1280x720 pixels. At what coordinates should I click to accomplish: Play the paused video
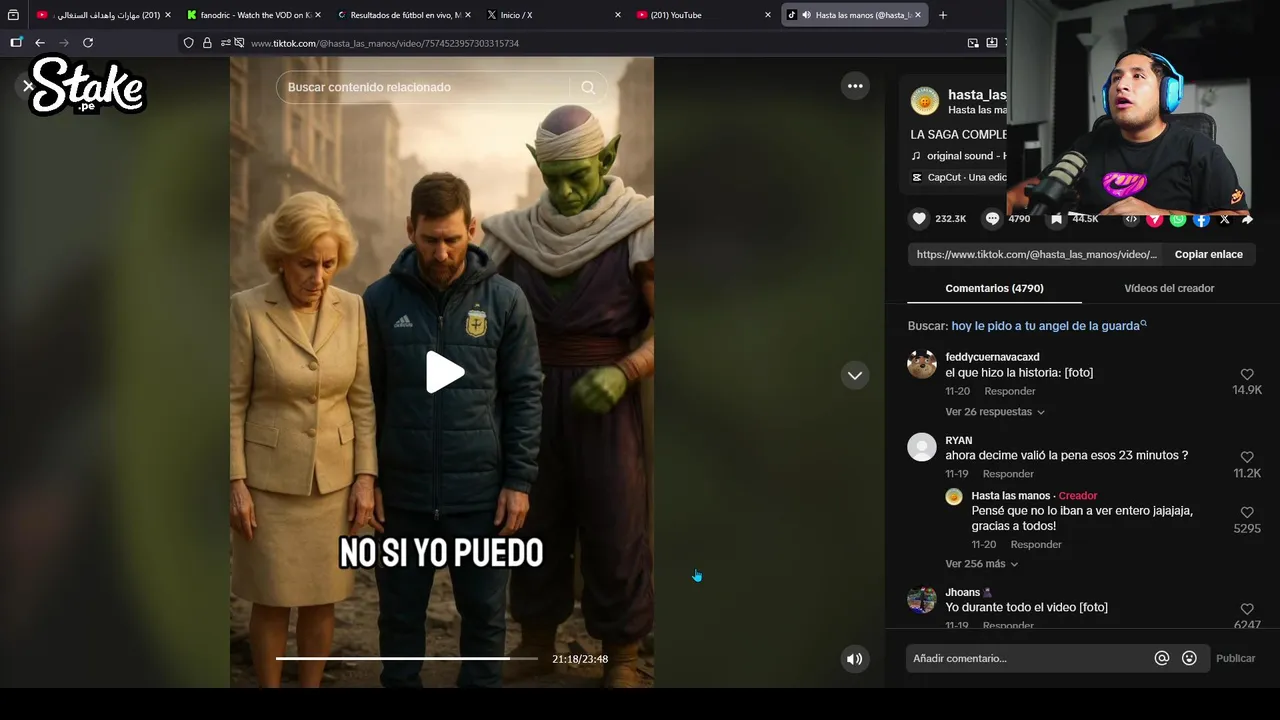click(x=444, y=372)
